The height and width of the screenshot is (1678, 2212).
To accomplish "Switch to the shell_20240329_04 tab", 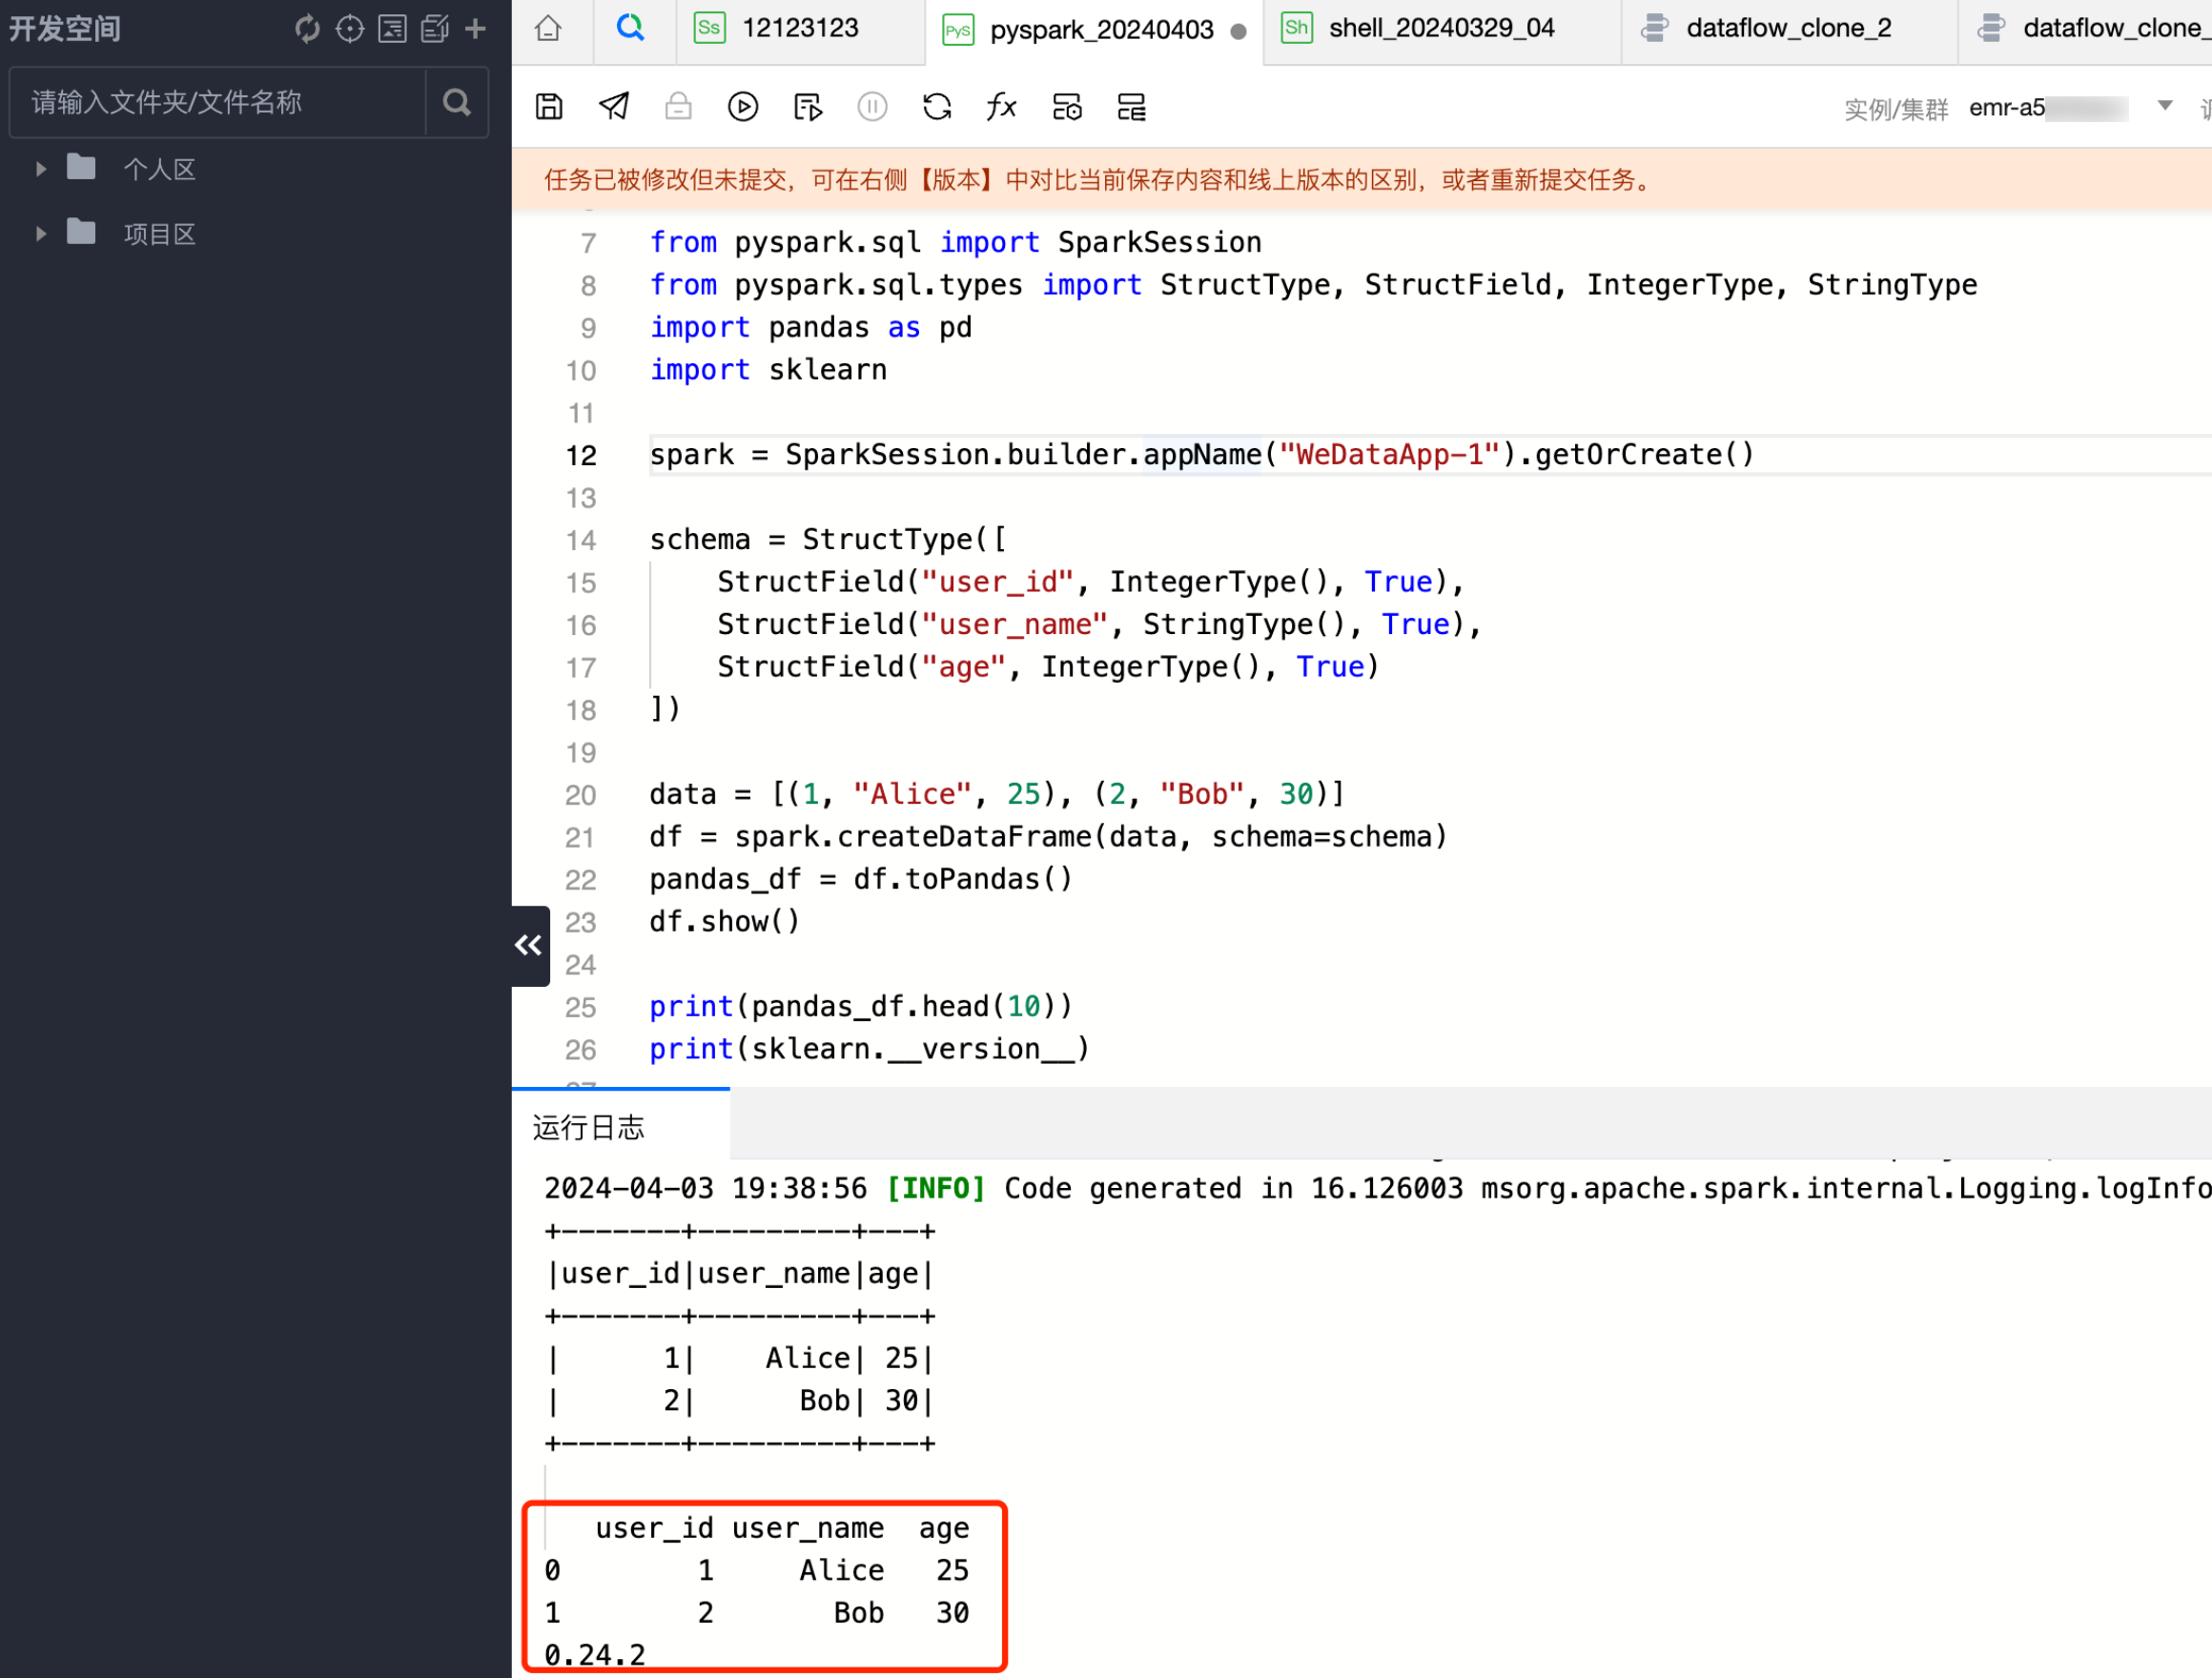I will 1440,29.
